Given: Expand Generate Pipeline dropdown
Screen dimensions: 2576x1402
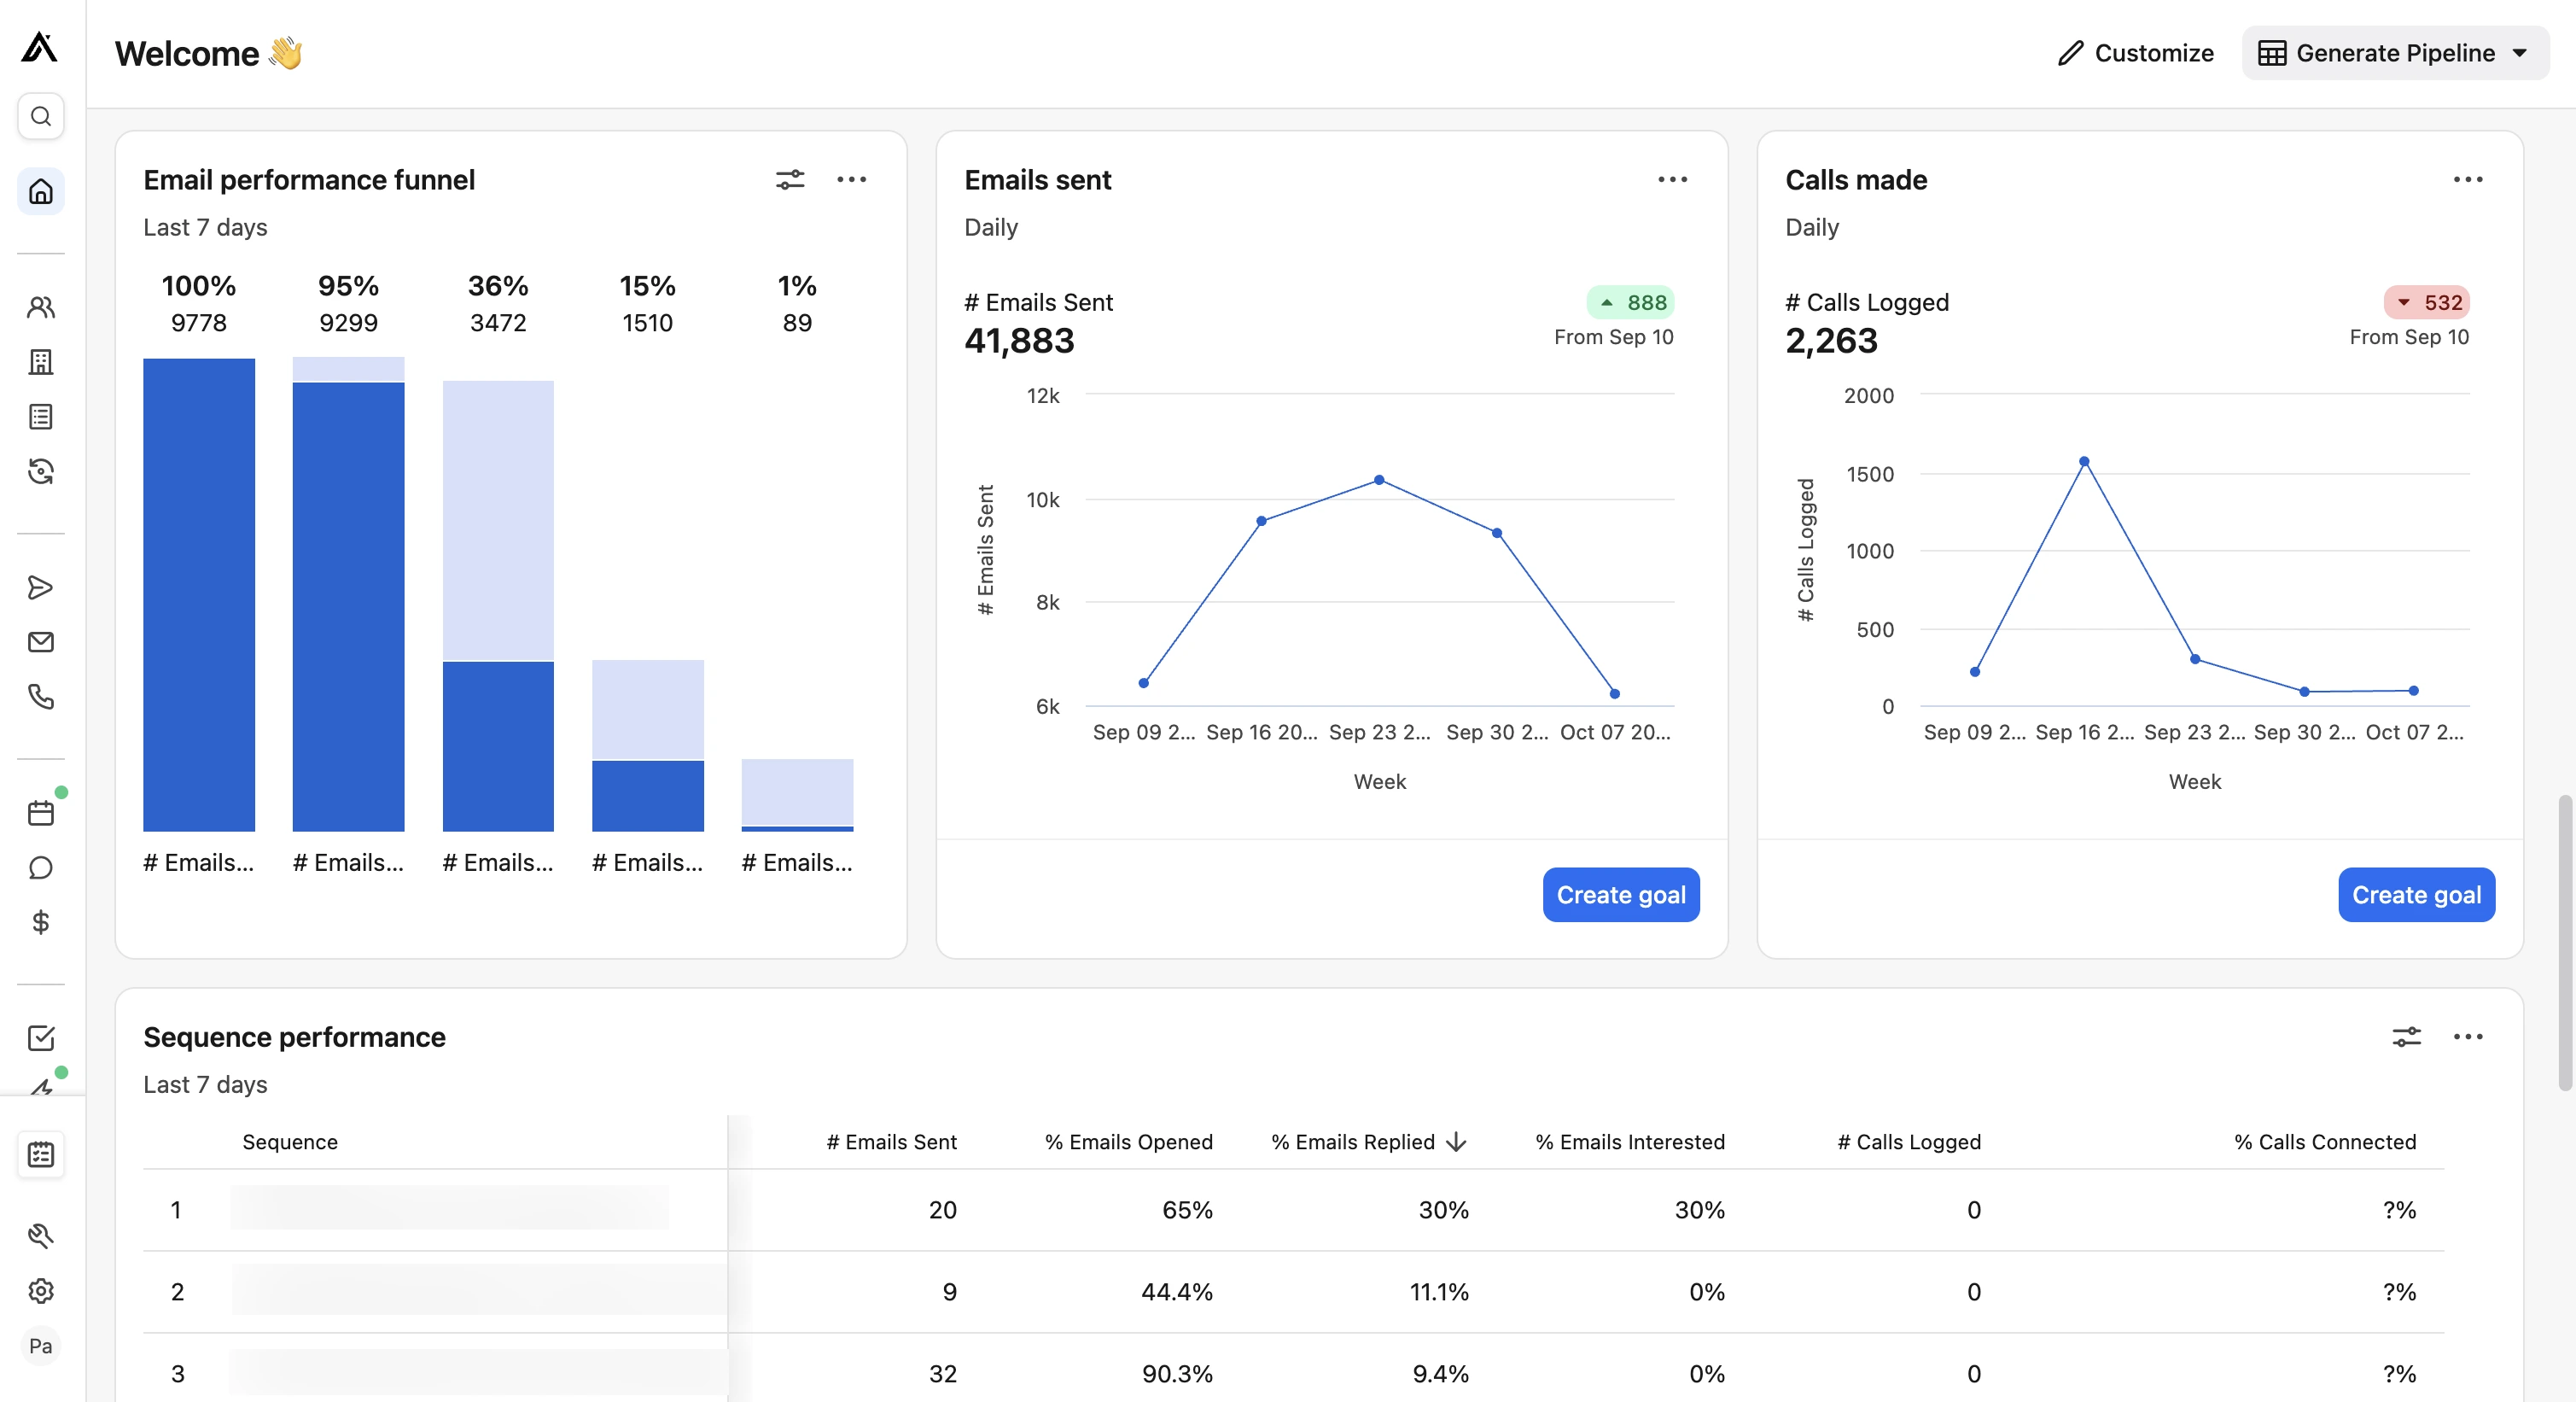Looking at the screenshot, I should [2520, 53].
